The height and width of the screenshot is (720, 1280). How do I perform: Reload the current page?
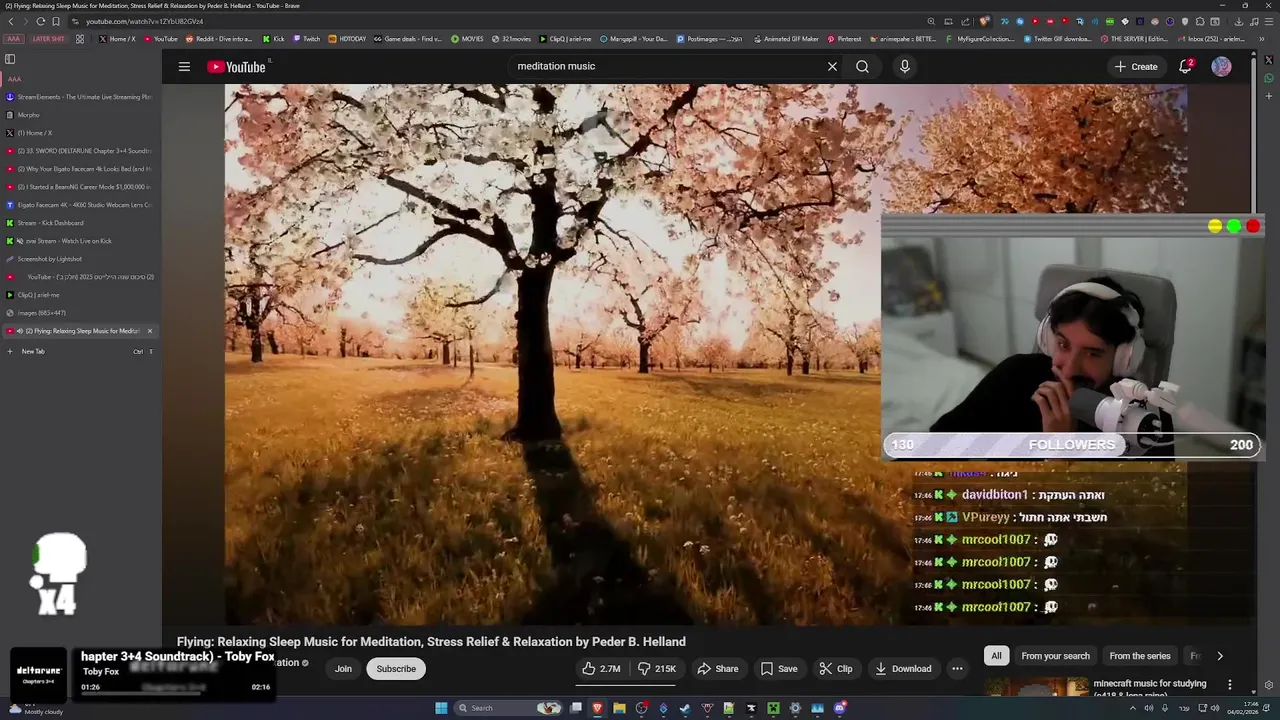[x=40, y=21]
